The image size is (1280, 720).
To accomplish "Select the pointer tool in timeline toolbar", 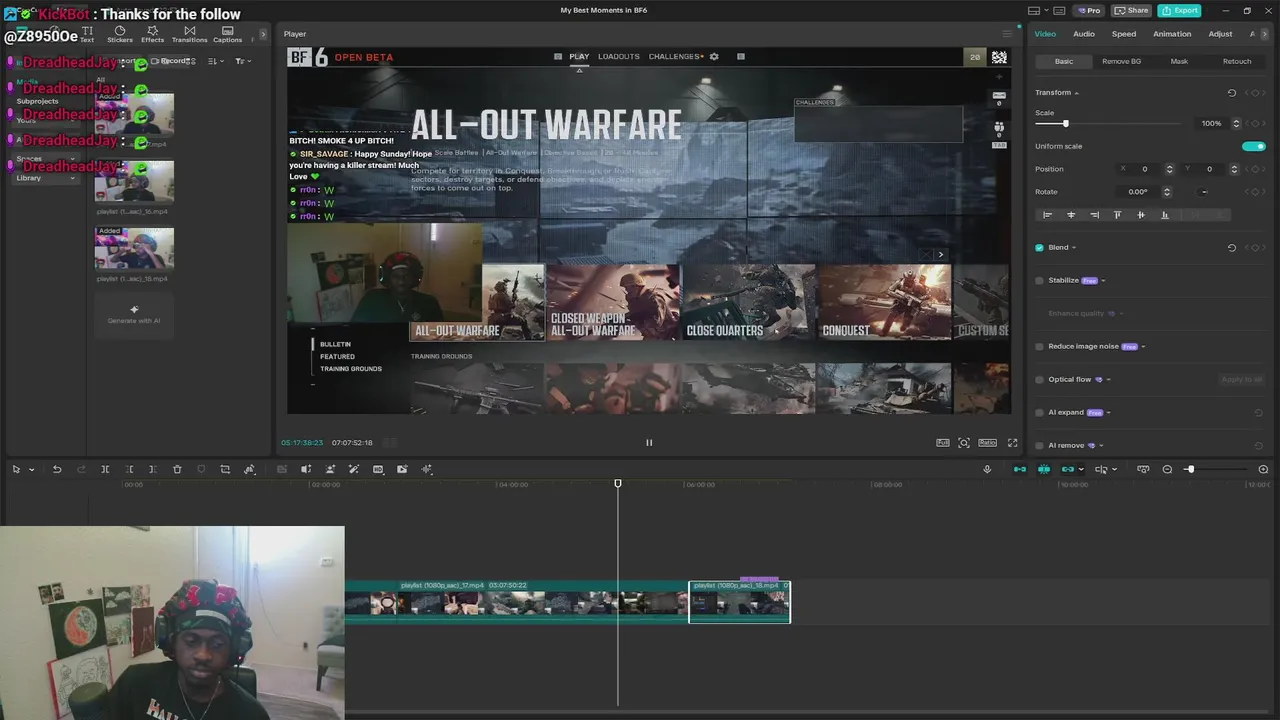I will pyautogui.click(x=16, y=469).
